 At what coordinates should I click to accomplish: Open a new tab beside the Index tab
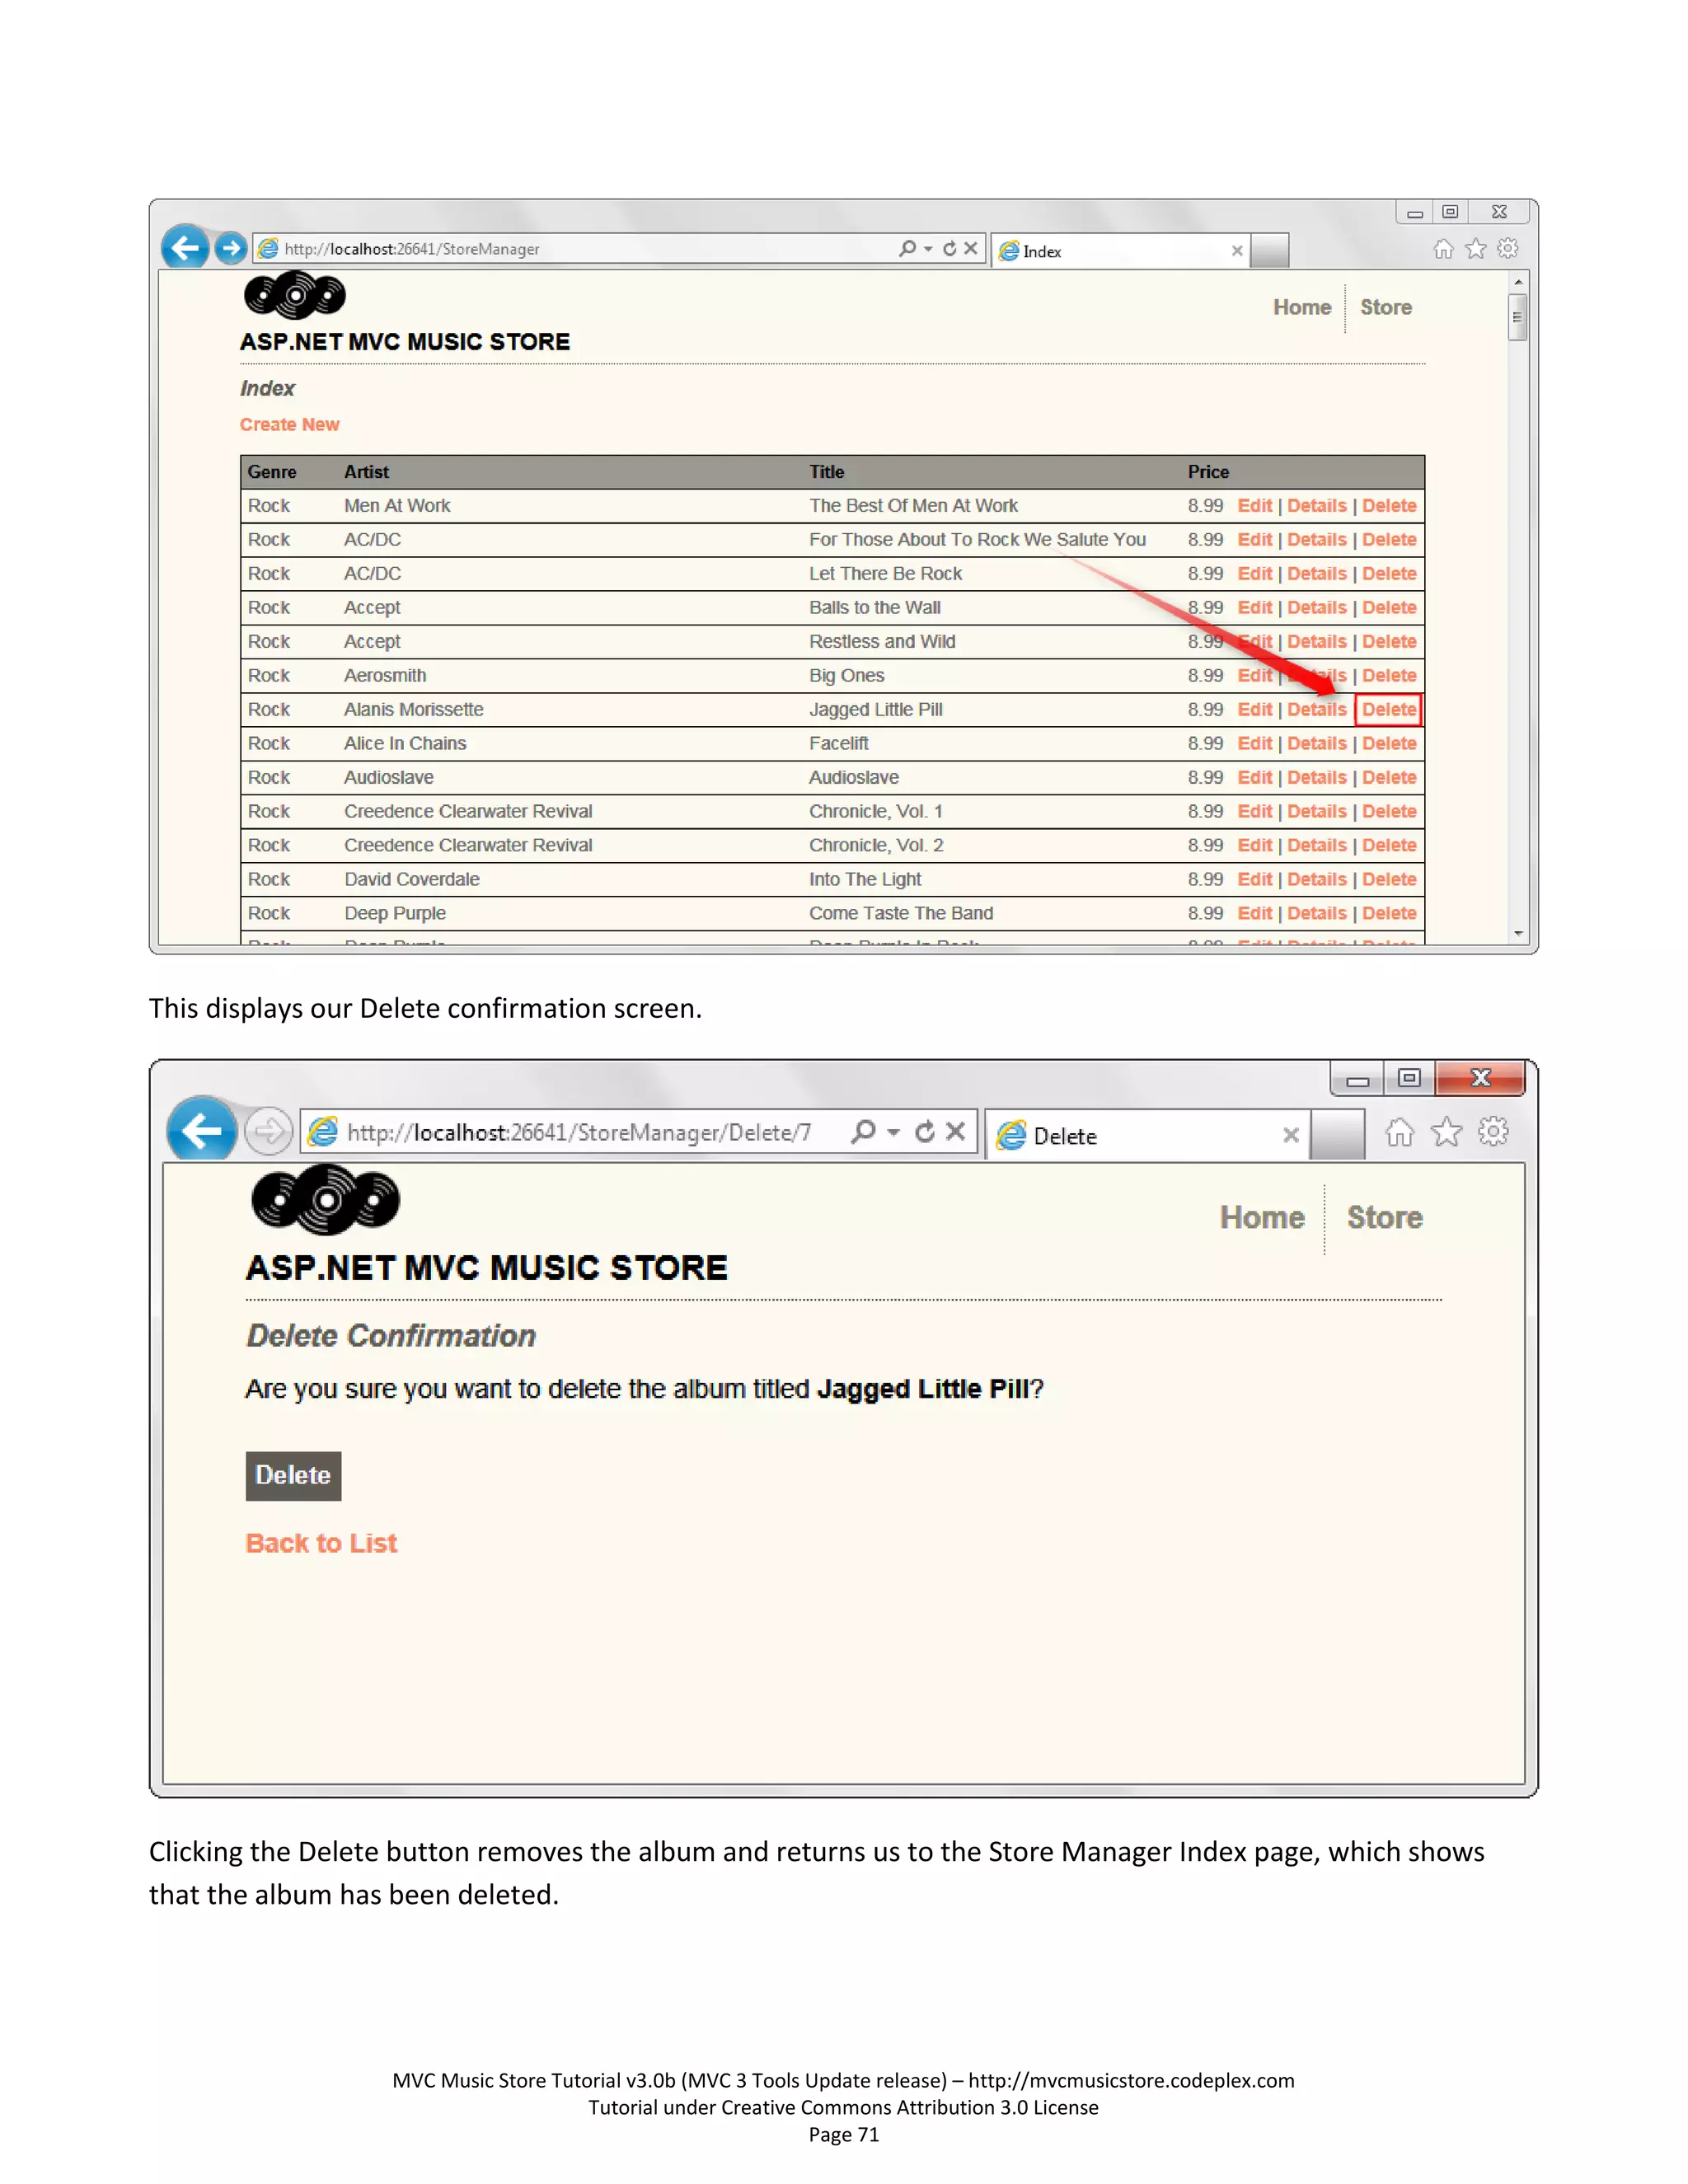(x=1270, y=251)
